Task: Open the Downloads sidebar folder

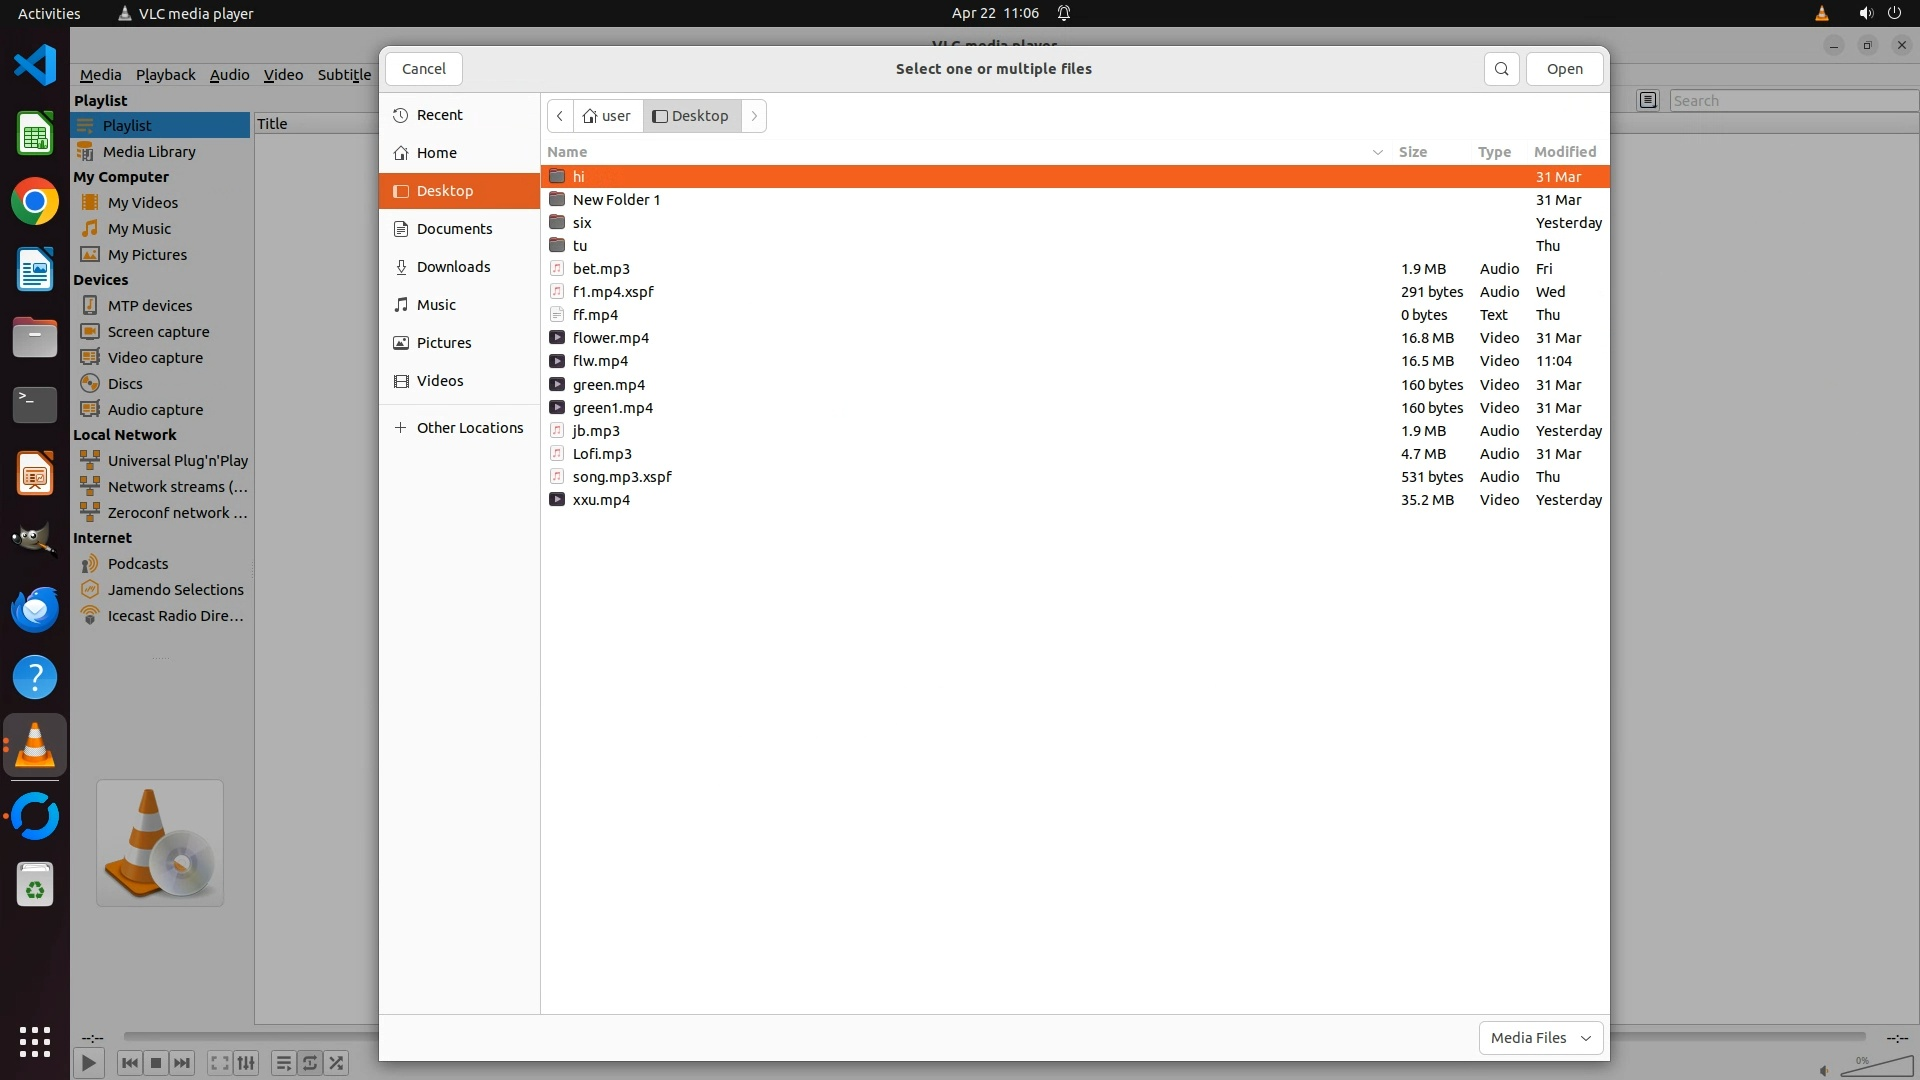Action: coord(453,267)
